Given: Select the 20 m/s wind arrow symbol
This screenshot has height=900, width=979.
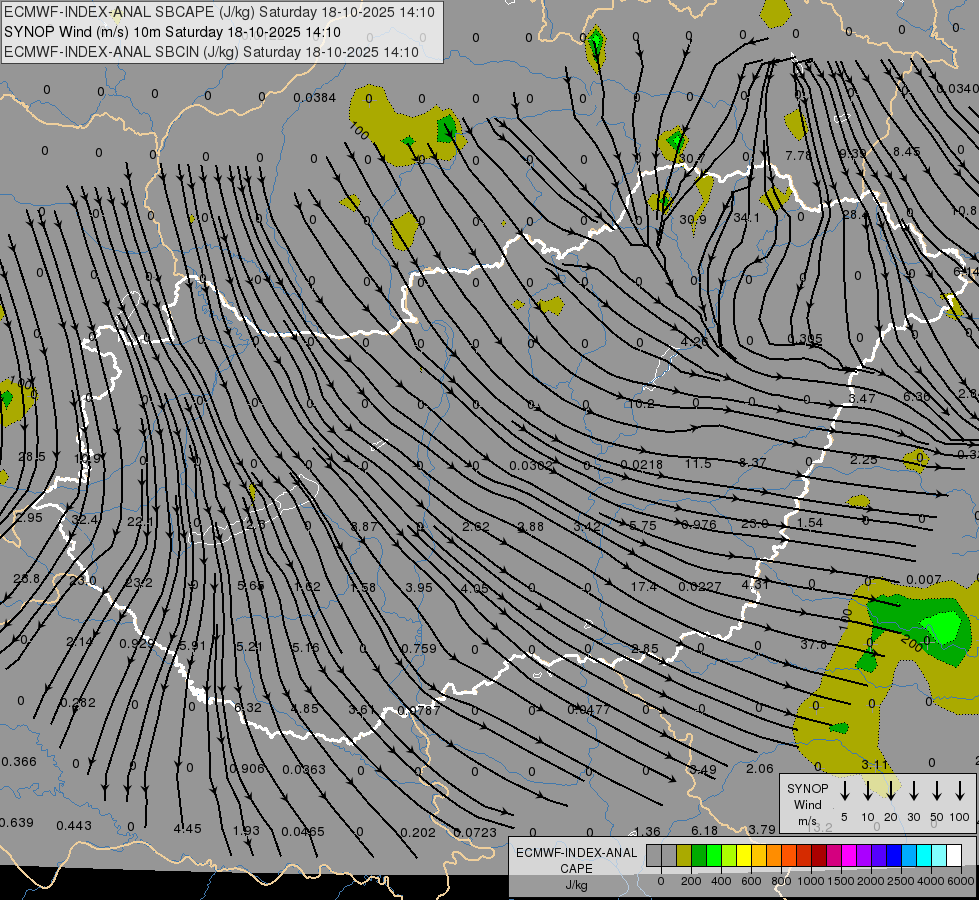Looking at the screenshot, I should click(890, 791).
